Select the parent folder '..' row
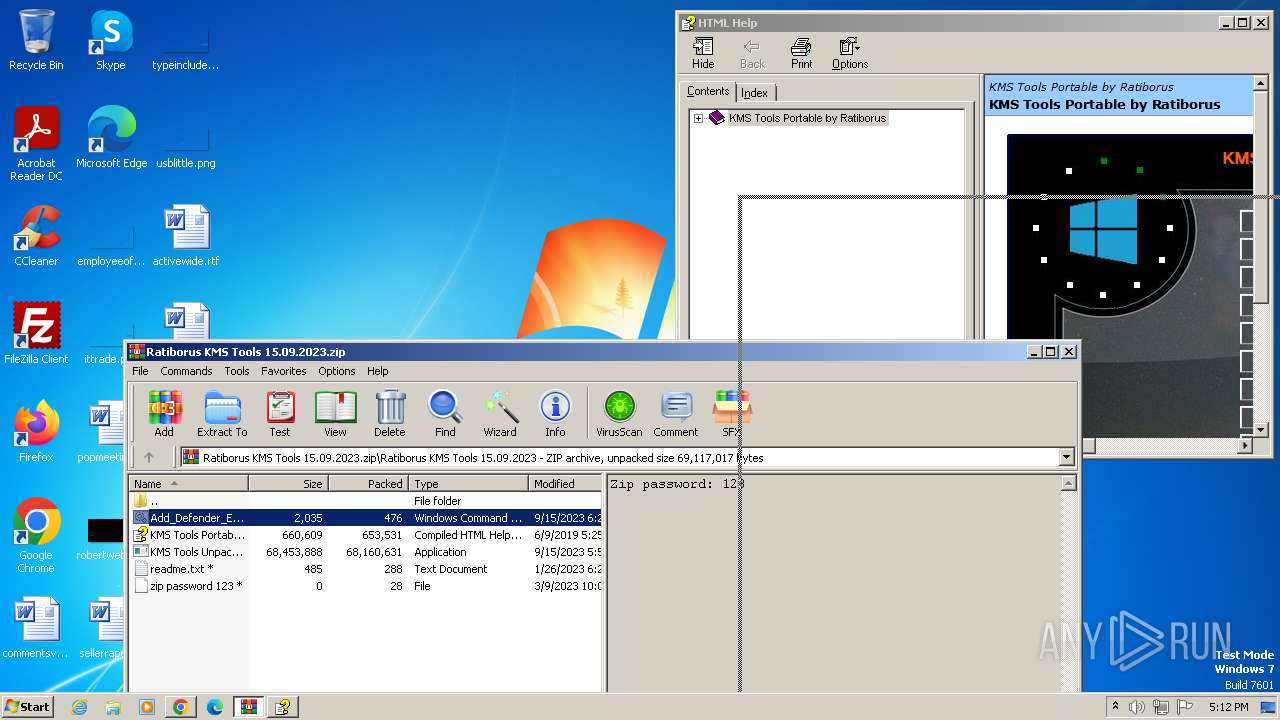The width and height of the screenshot is (1280, 720). [x=366, y=501]
